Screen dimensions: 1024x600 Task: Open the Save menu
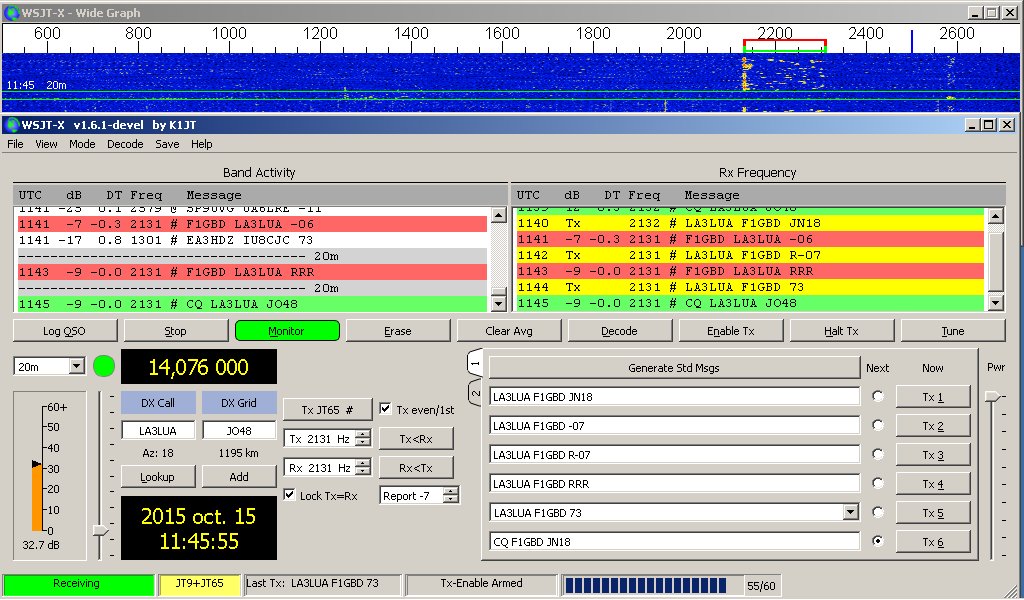pyautogui.click(x=167, y=144)
